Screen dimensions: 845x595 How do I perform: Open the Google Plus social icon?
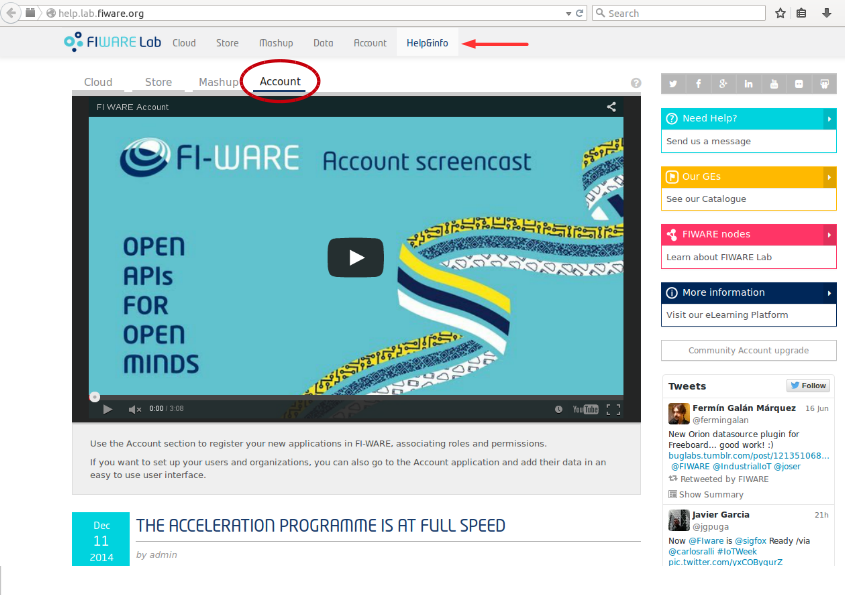pyautogui.click(x=723, y=84)
